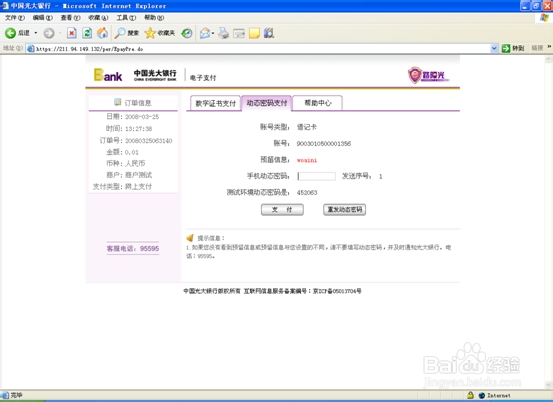Click the red reserved info 'woaini'
The width and height of the screenshot is (553, 402).
[307, 160]
